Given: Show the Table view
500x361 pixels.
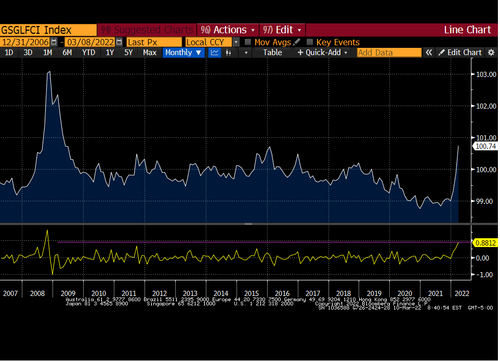Looking at the screenshot, I should point(273,53).
